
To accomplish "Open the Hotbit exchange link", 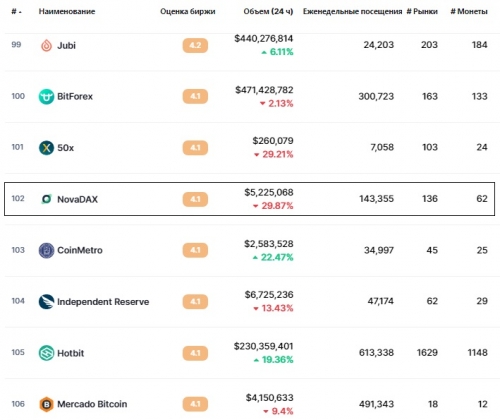I will tap(70, 353).
